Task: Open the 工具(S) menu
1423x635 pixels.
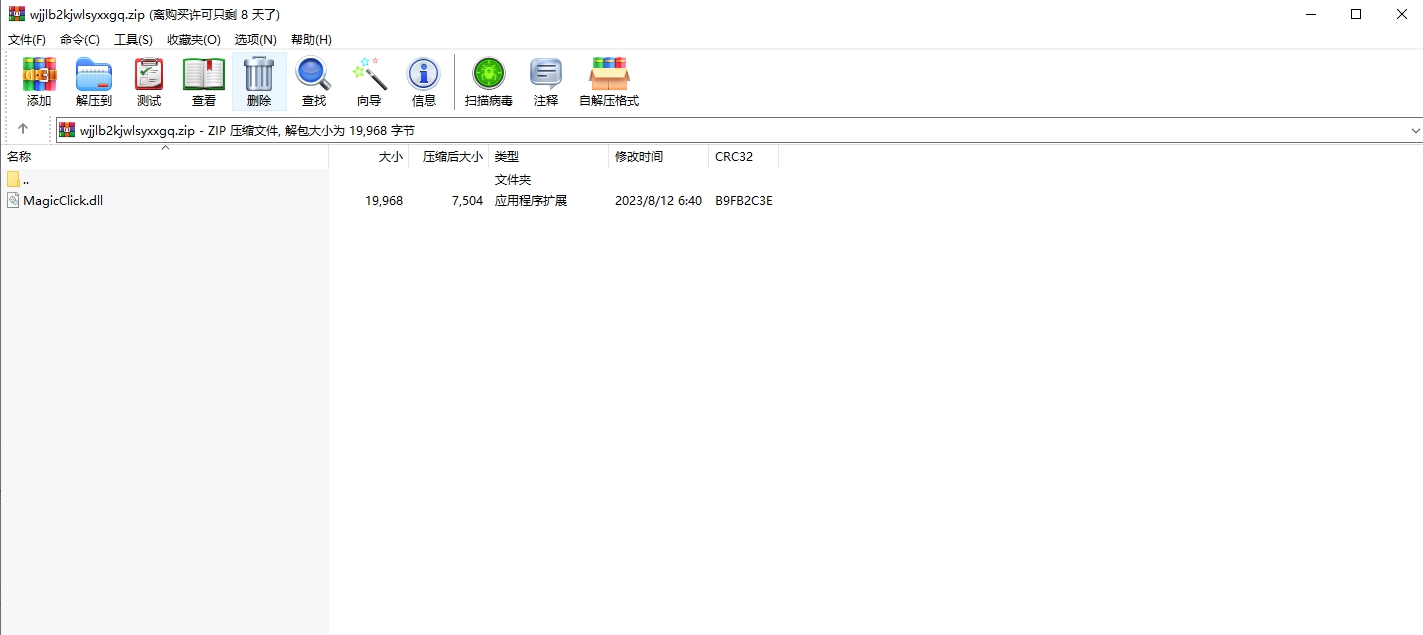Action: click(133, 39)
